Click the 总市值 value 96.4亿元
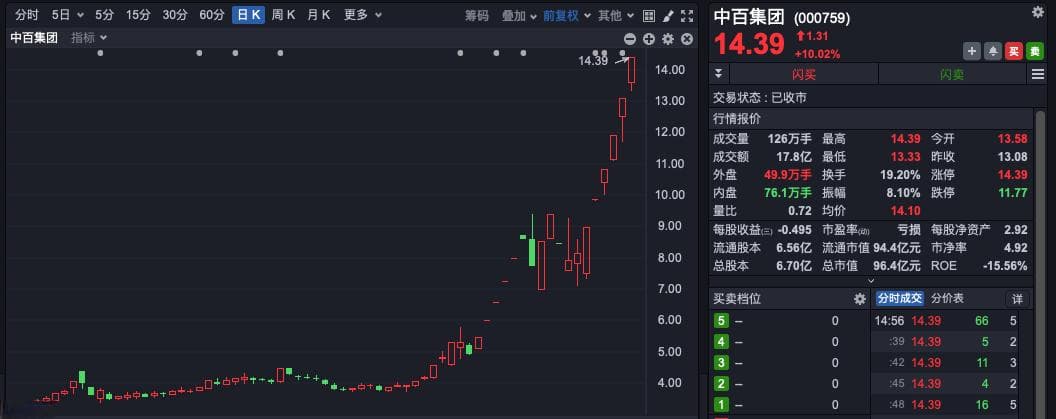Viewport: 1056px width, 419px height. pyautogui.click(x=897, y=265)
